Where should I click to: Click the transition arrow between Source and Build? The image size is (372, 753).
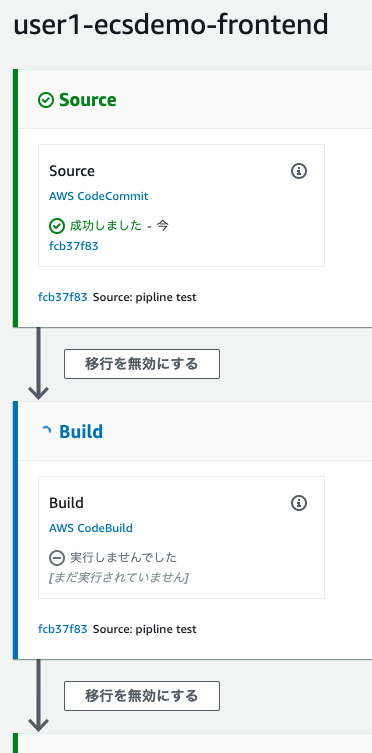38,364
